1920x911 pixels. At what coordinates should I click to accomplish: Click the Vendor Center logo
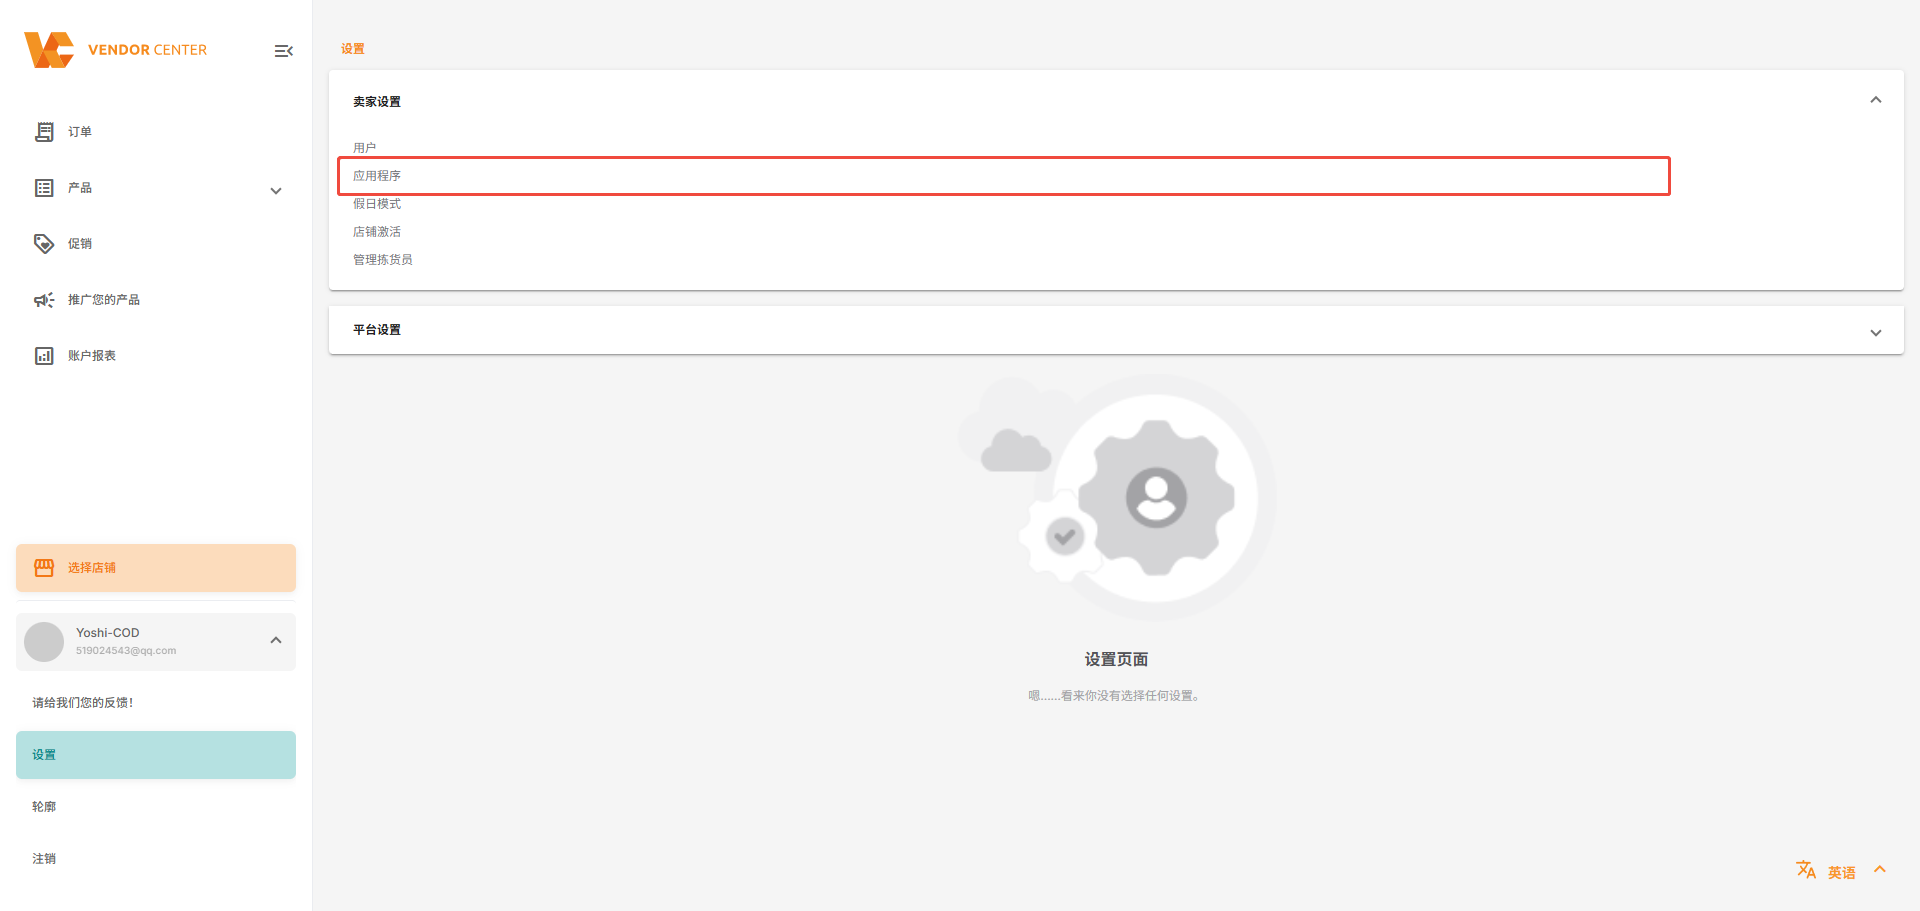click(x=115, y=50)
